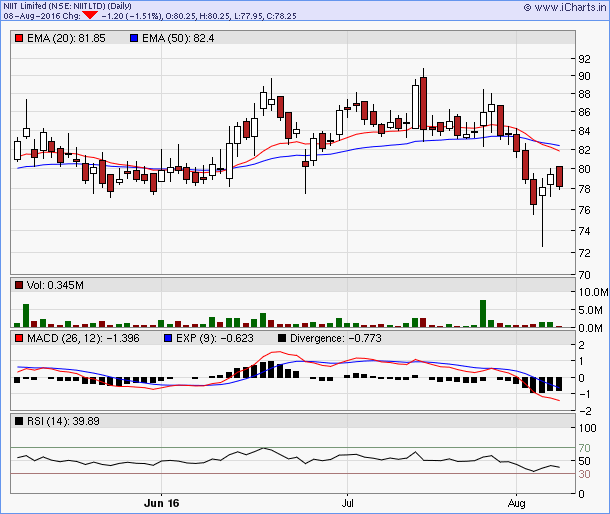Click the Divergence: -0.773 label

[336, 338]
